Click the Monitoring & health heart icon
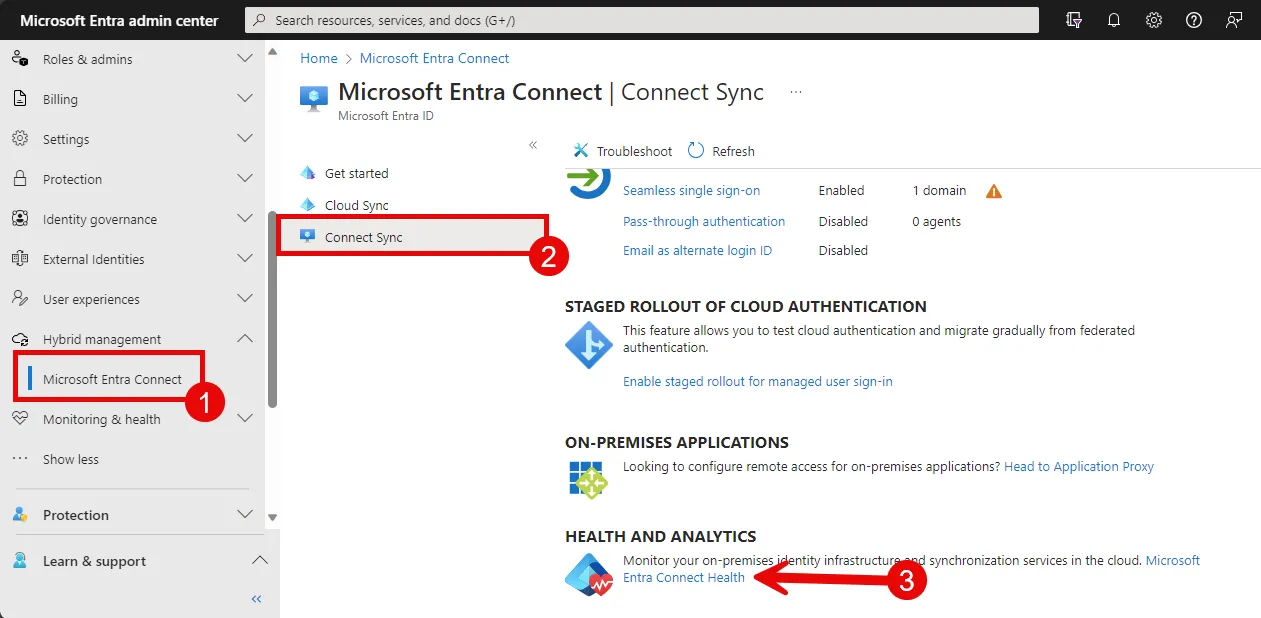1261x618 pixels. tap(20, 419)
